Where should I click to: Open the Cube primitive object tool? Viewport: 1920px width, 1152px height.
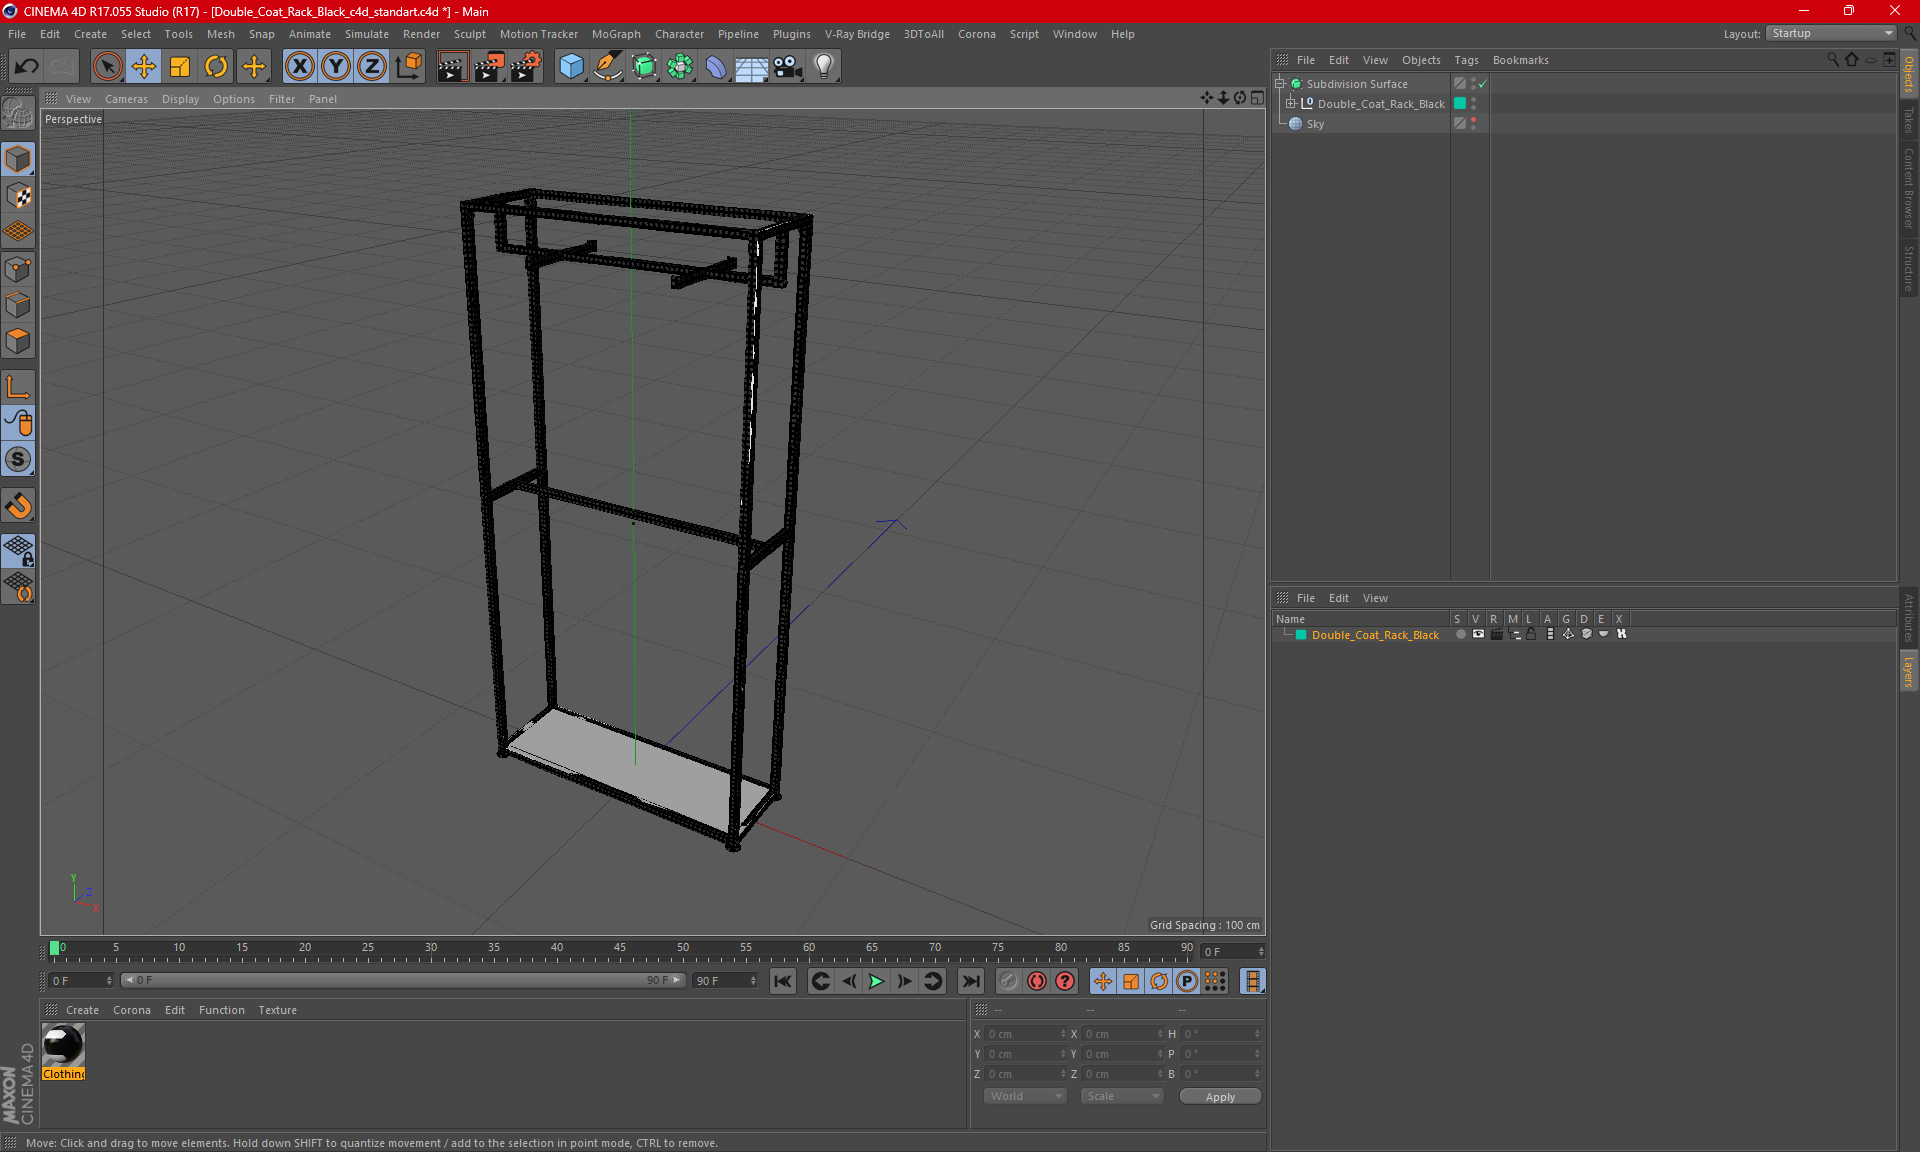[571, 67]
